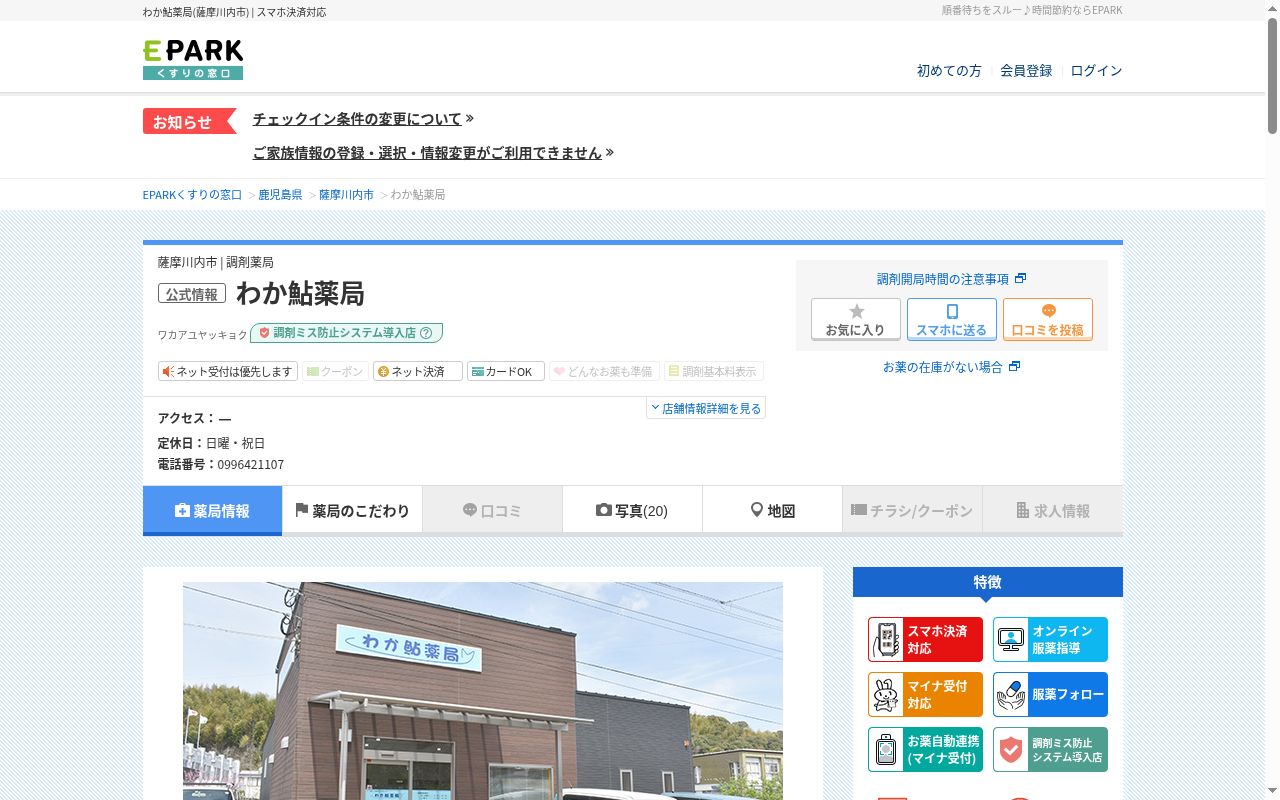The width and height of the screenshot is (1280, 800).
Task: Click the スマホ決済対応 feature icon
Action: (925, 640)
